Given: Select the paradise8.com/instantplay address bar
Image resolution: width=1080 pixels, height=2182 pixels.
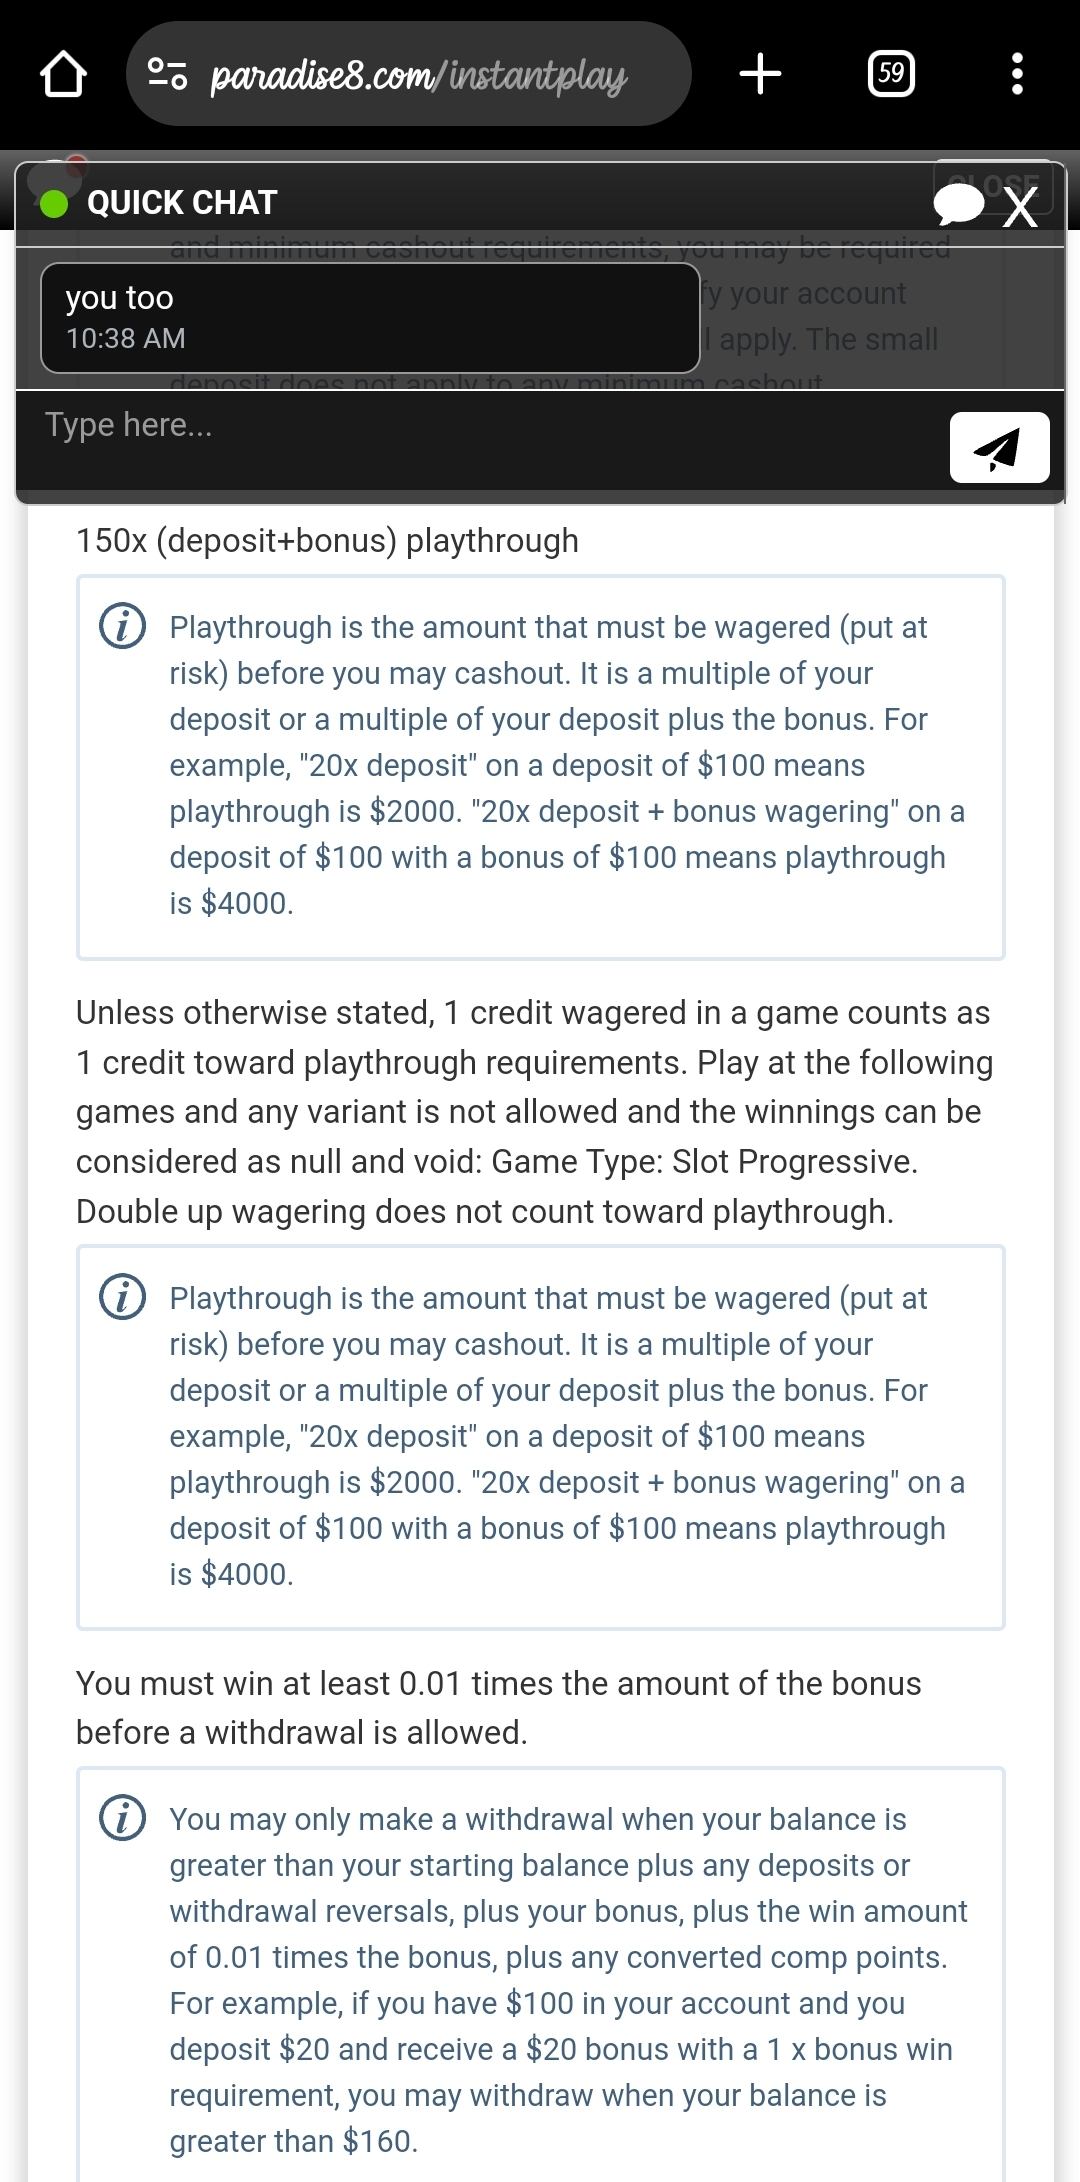Looking at the screenshot, I should click(418, 76).
